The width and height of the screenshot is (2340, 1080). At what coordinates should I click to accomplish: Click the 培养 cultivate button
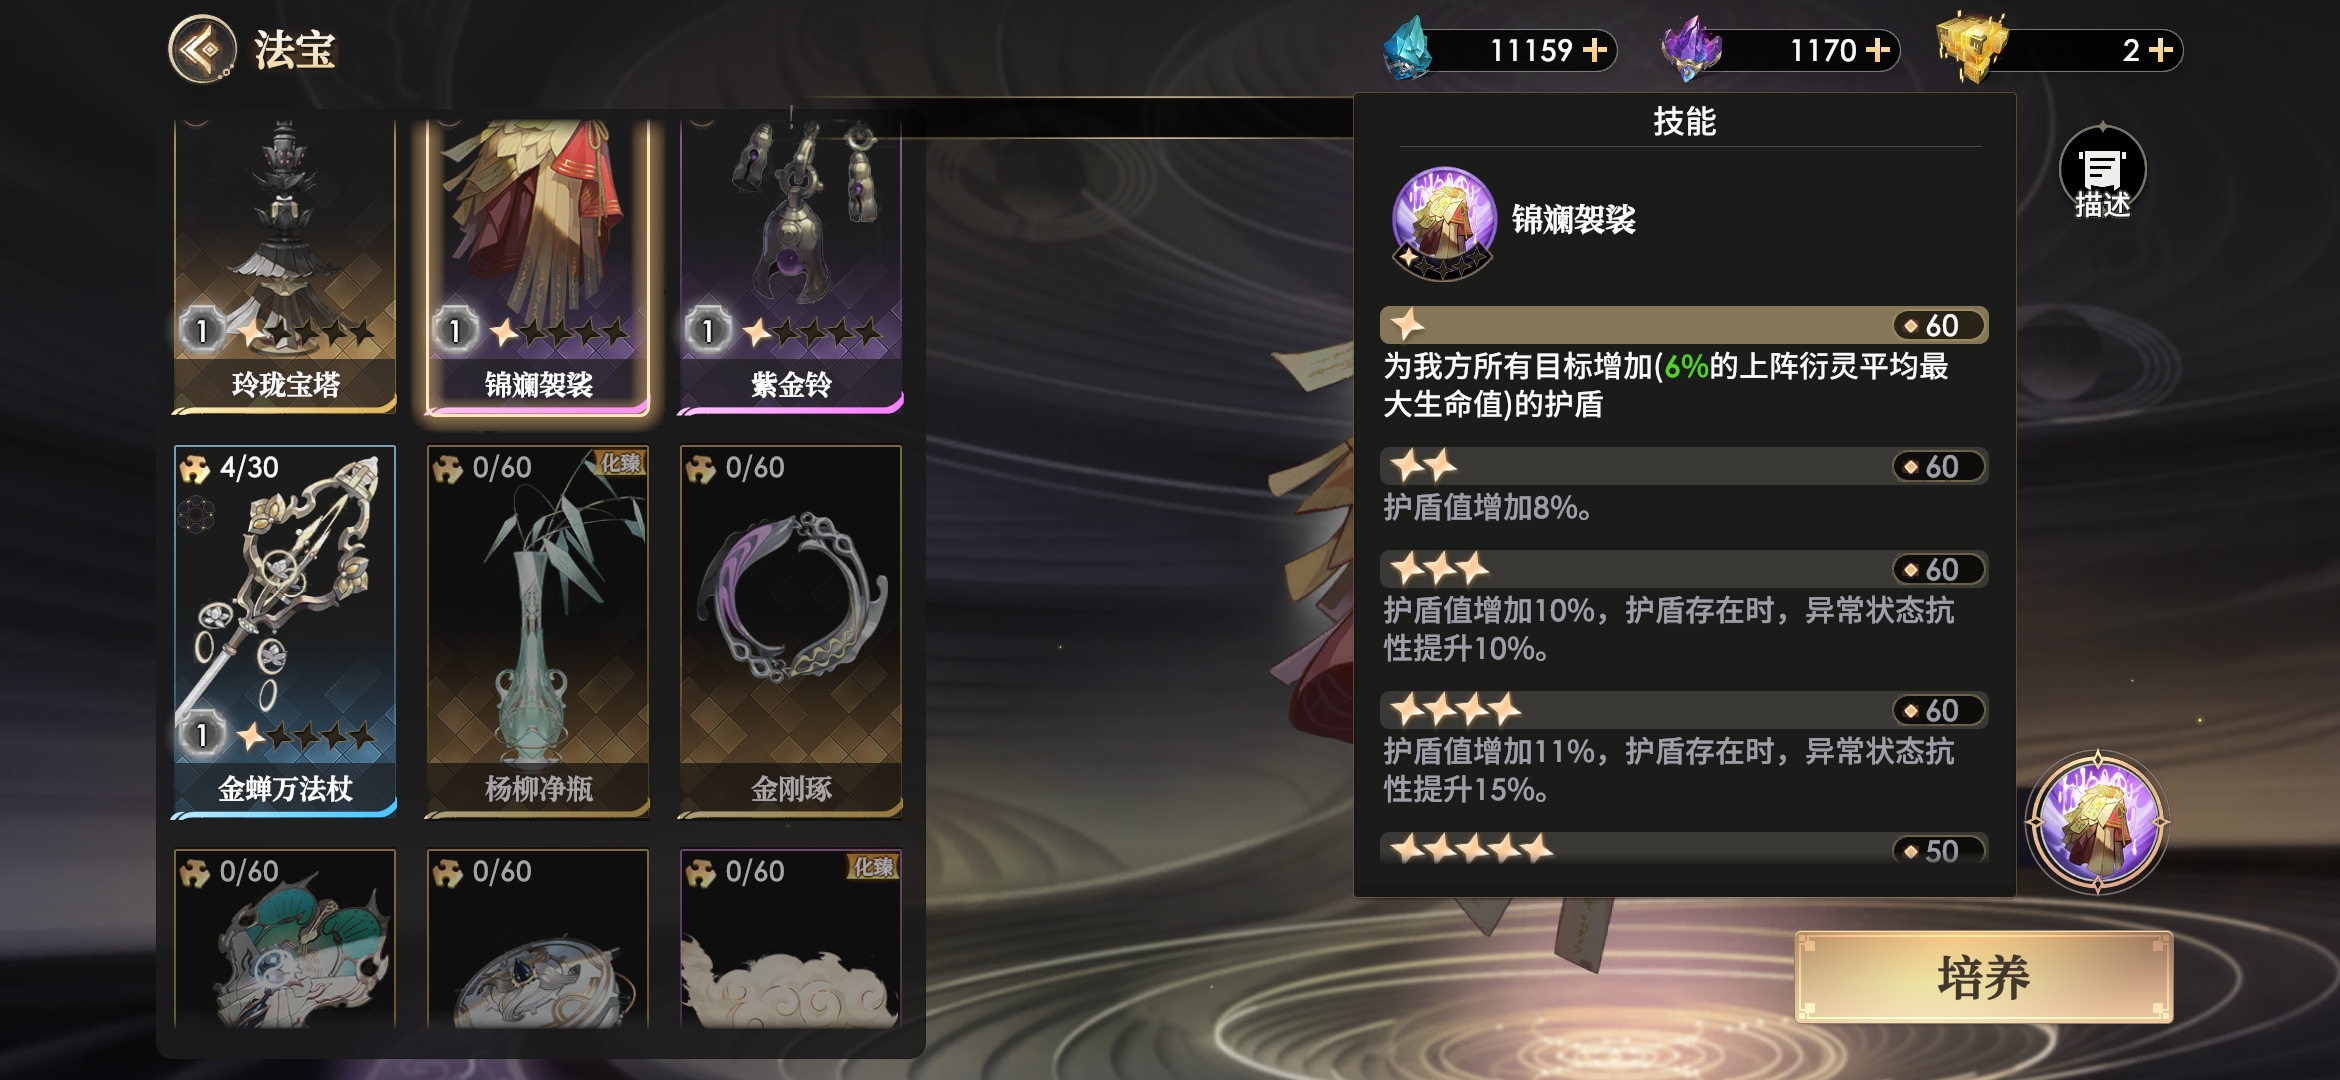pos(1984,977)
